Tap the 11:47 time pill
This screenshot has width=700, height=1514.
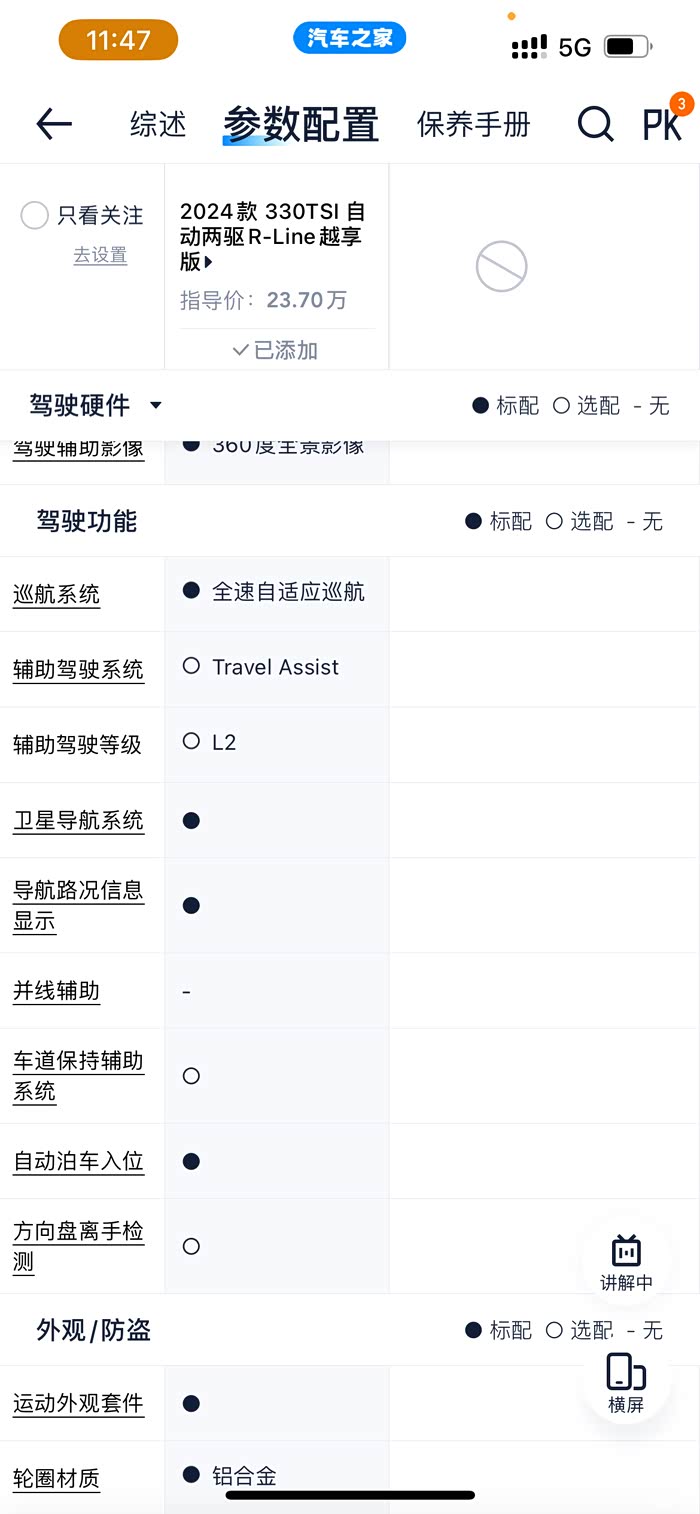118,40
